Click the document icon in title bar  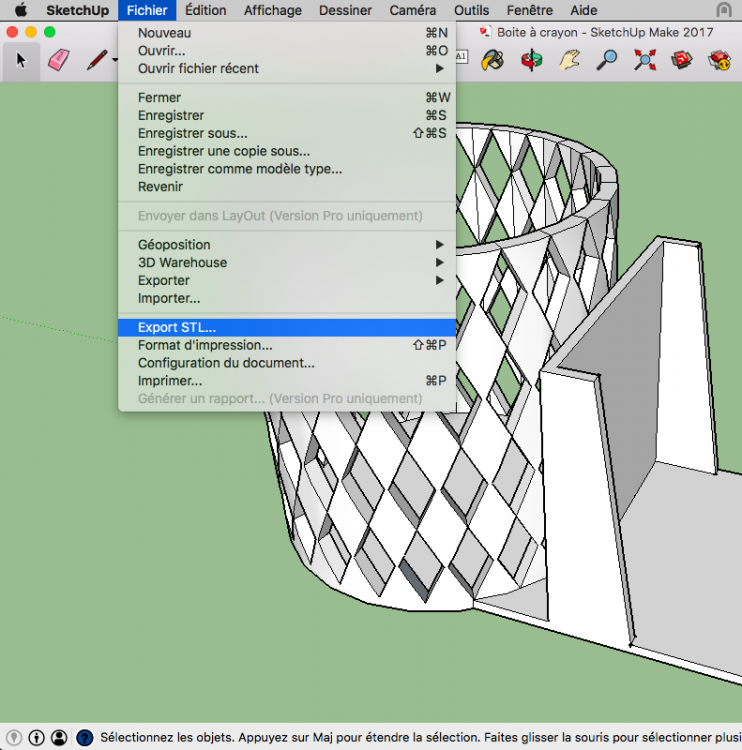(x=485, y=32)
